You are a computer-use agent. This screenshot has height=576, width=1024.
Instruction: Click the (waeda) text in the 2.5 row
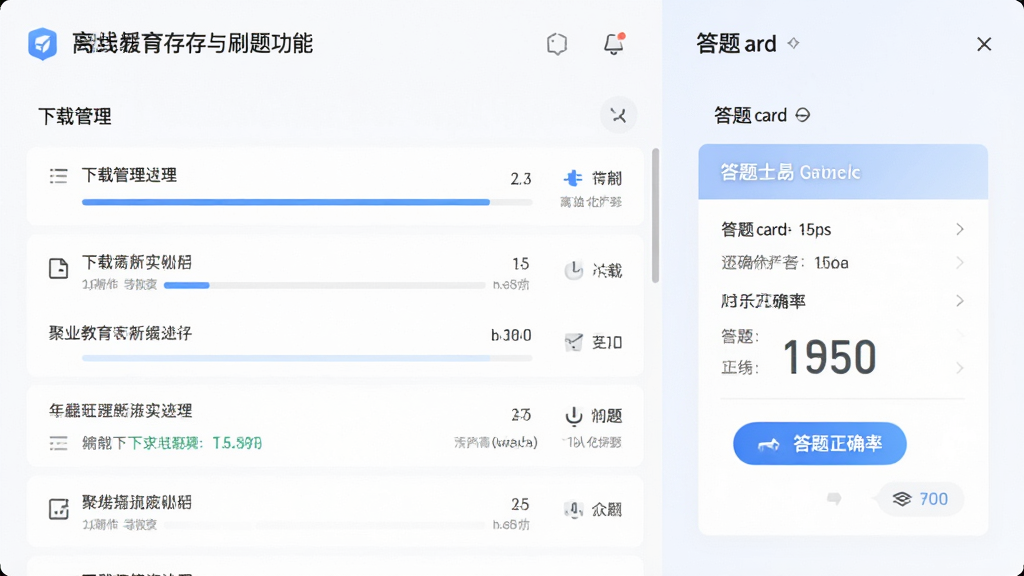515,442
